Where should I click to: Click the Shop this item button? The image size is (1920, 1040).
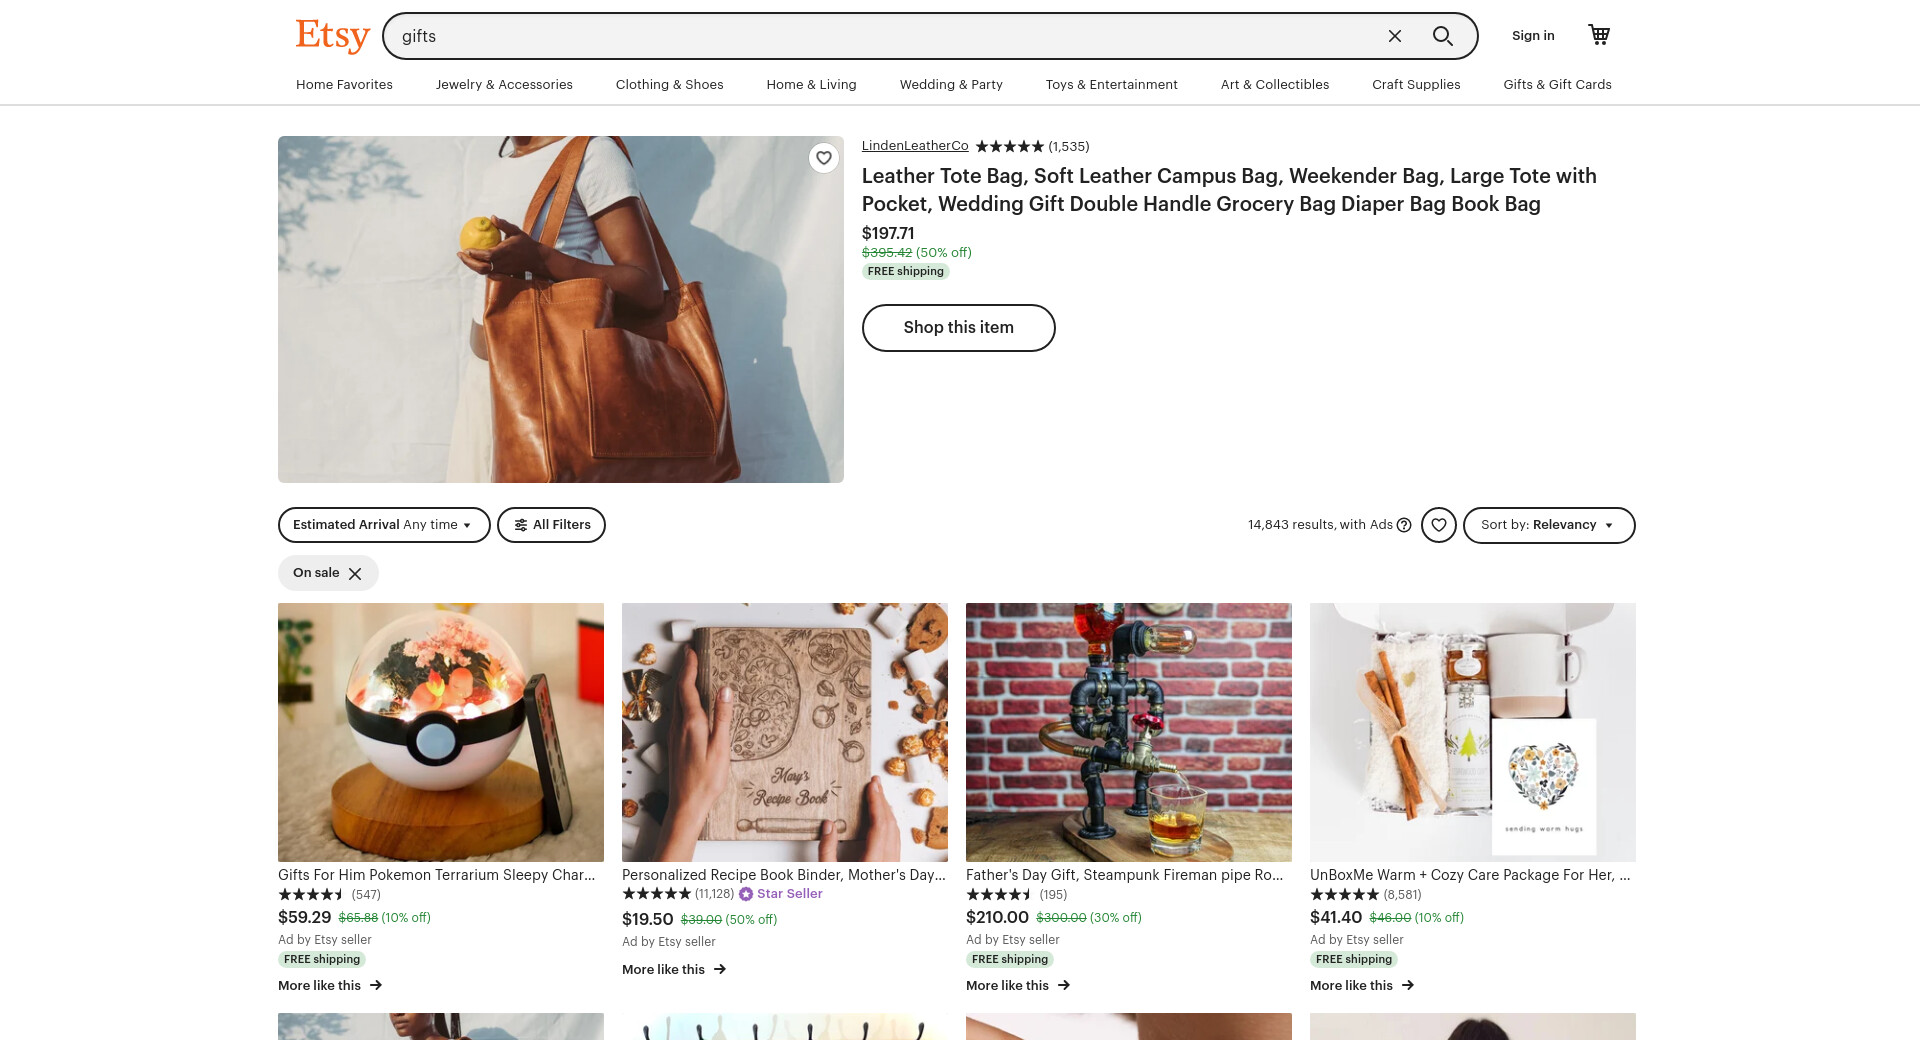coord(958,328)
